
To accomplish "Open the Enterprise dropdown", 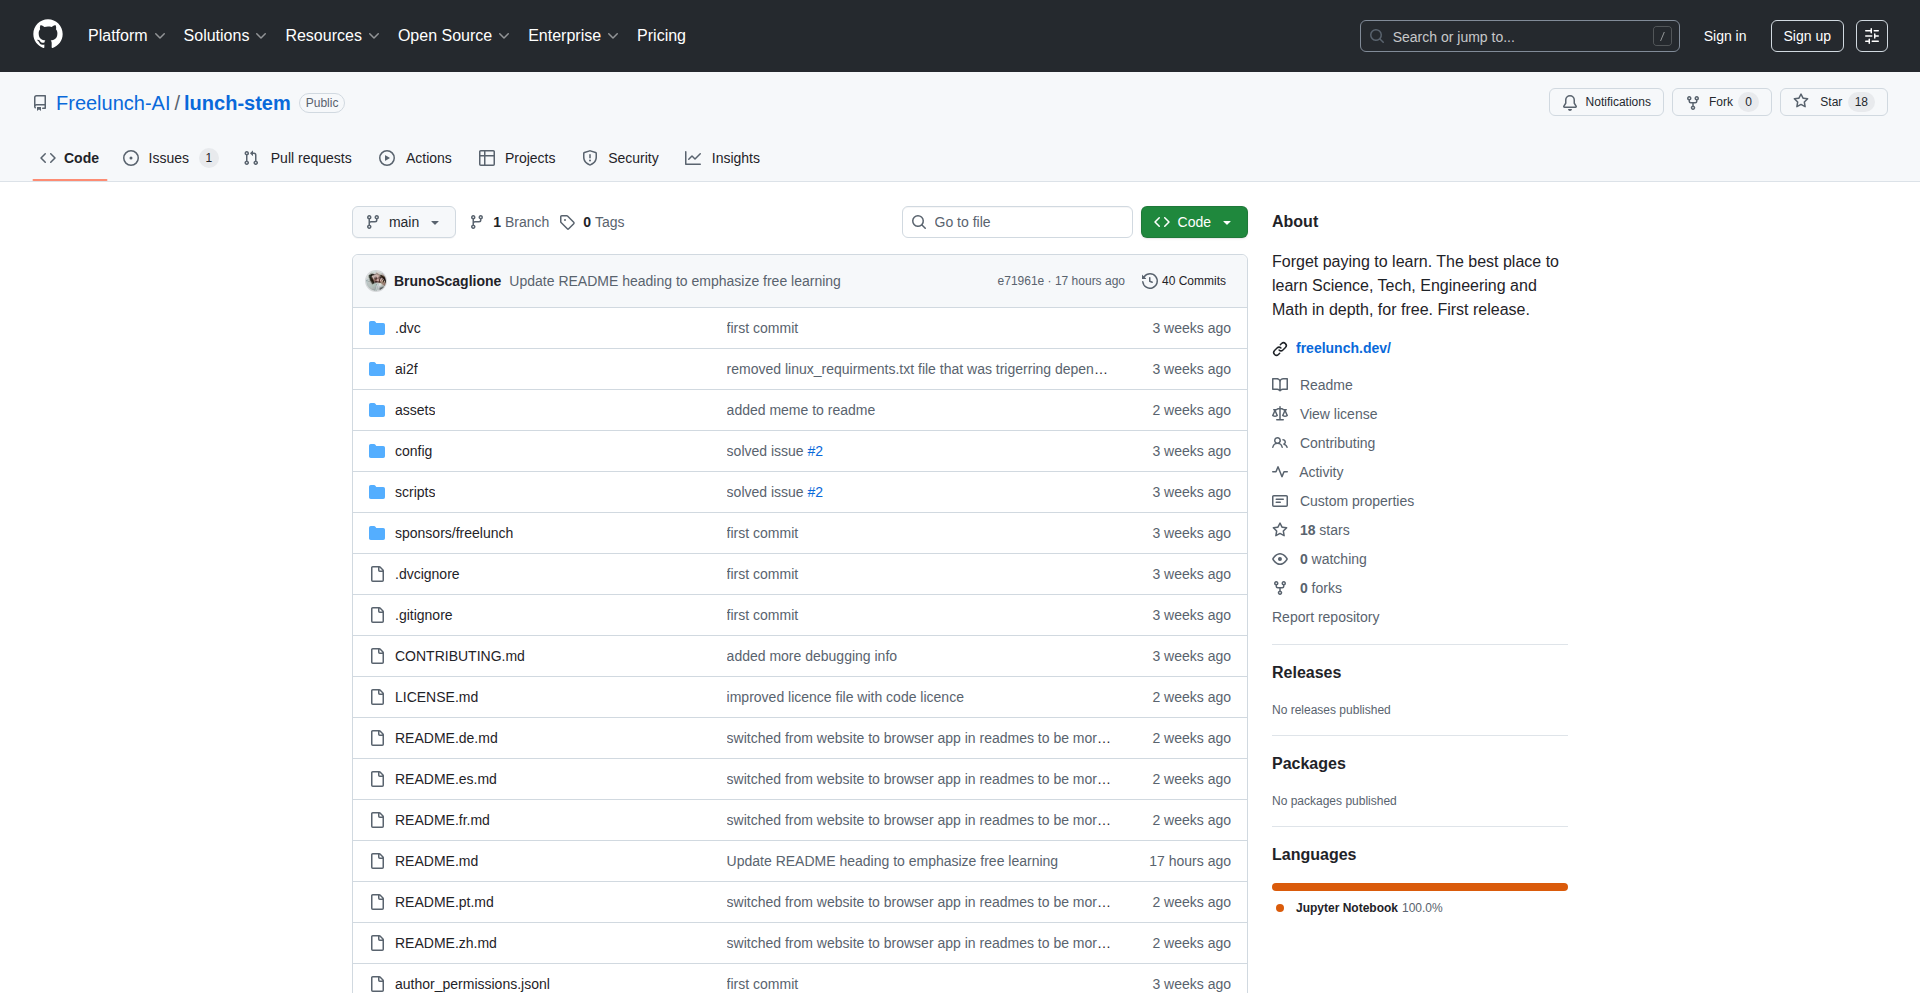I will click(573, 35).
